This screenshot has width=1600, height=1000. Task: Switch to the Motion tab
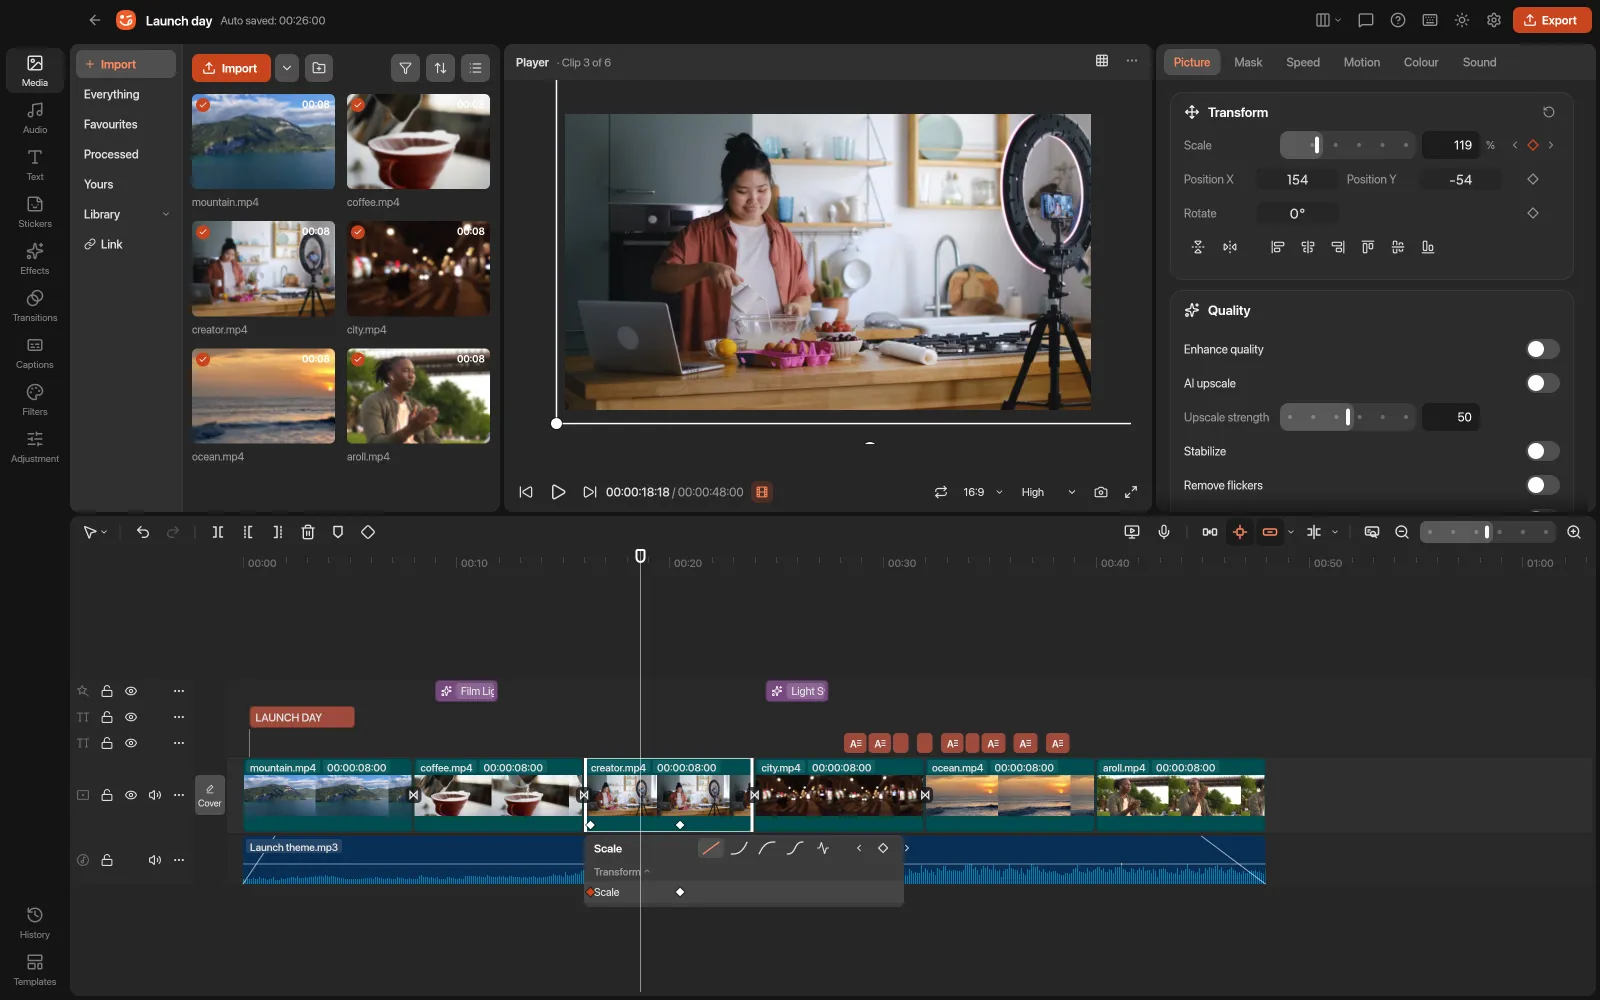click(x=1361, y=62)
